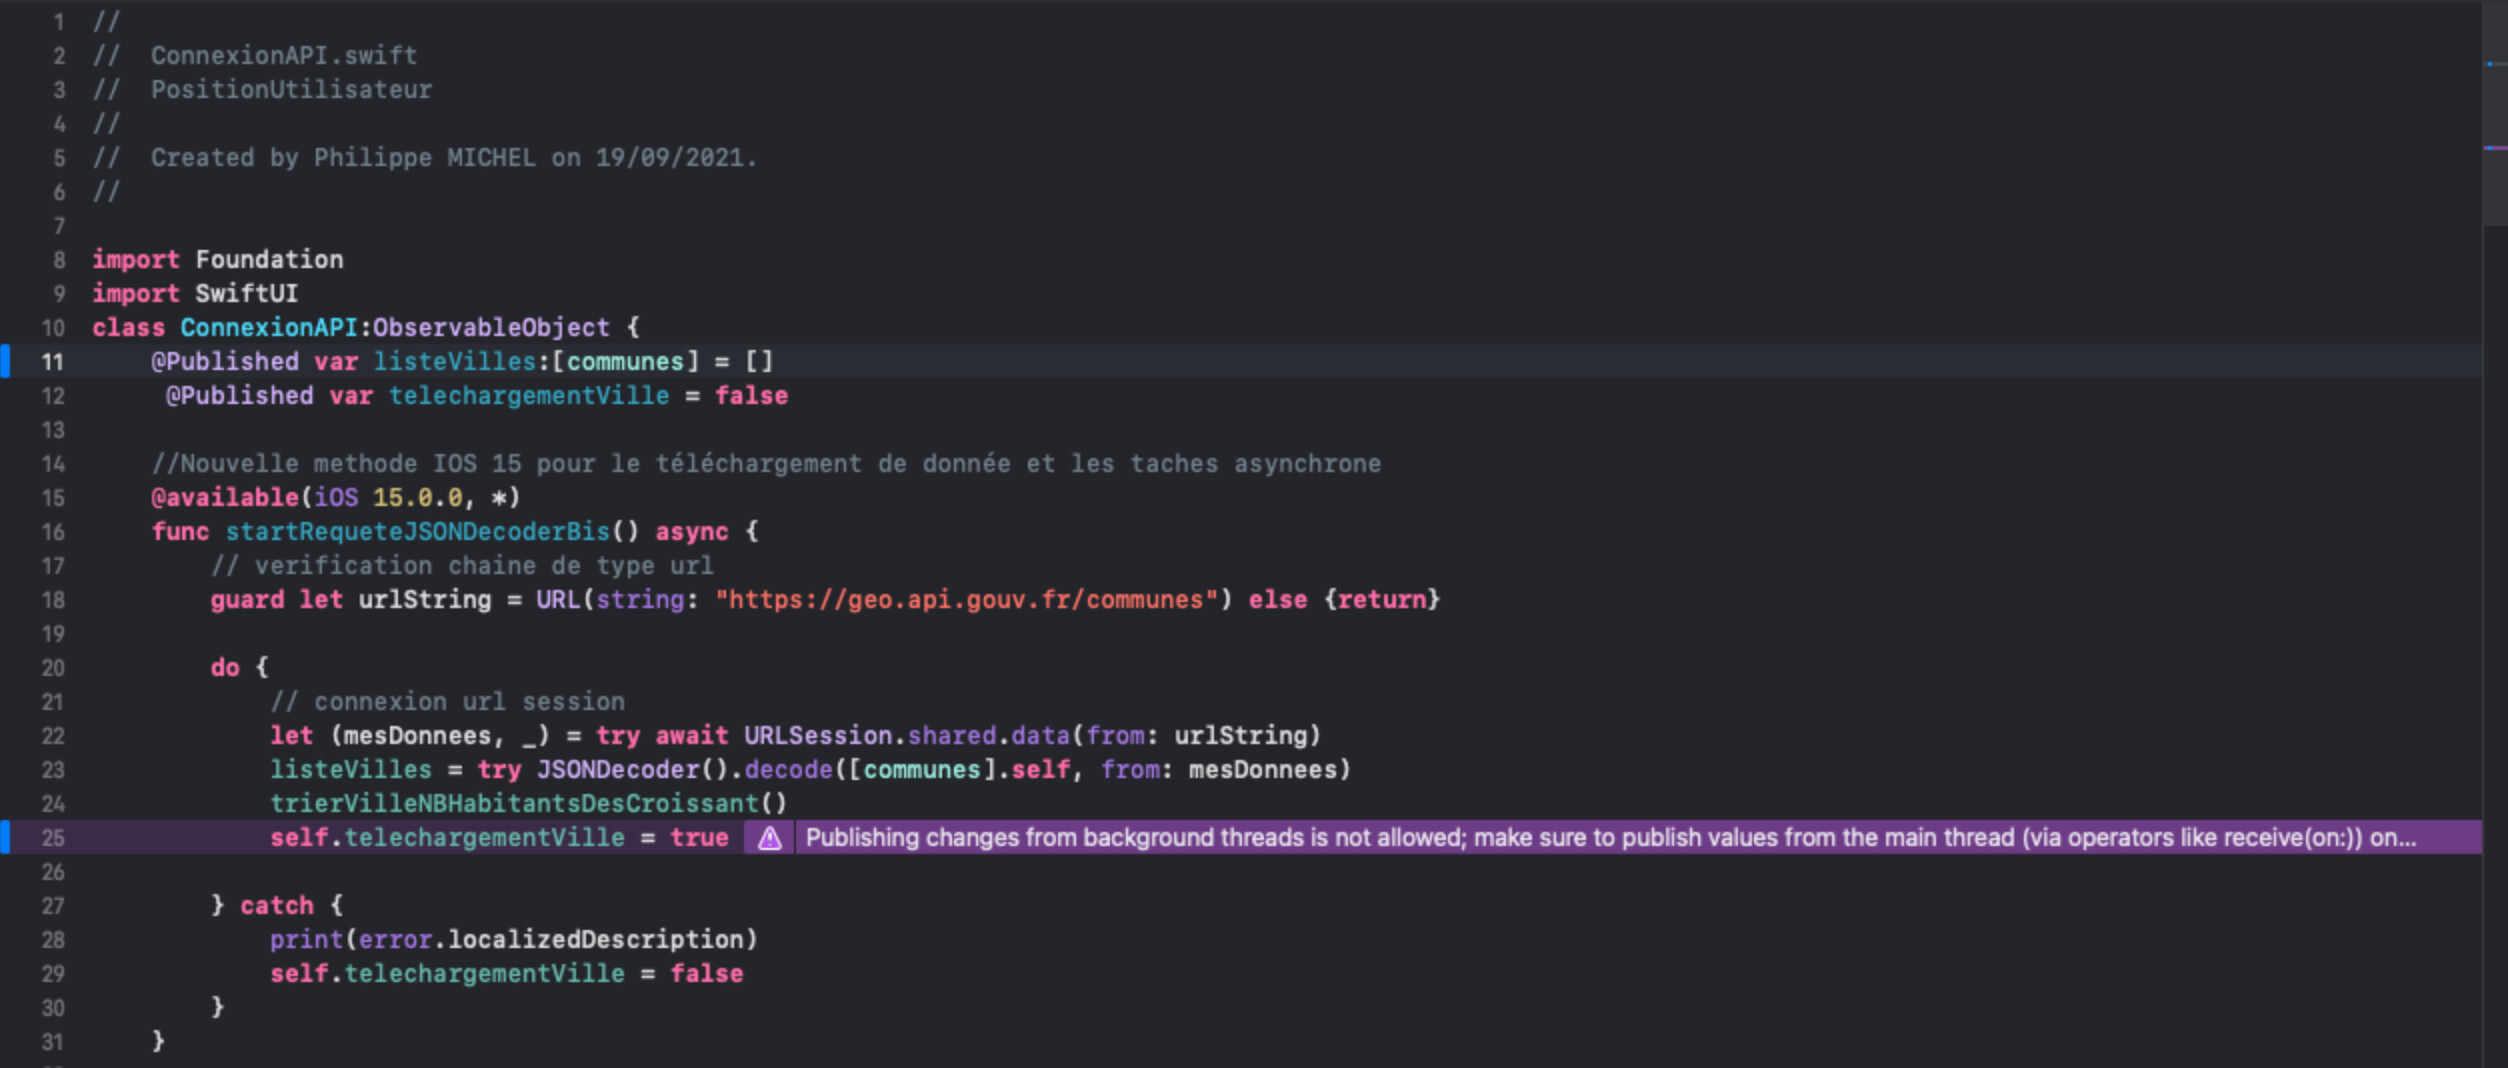This screenshot has height=1068, width=2508.
Task: Click the trierVilleNBHabitantsDesCroissant call
Action: tap(514, 804)
